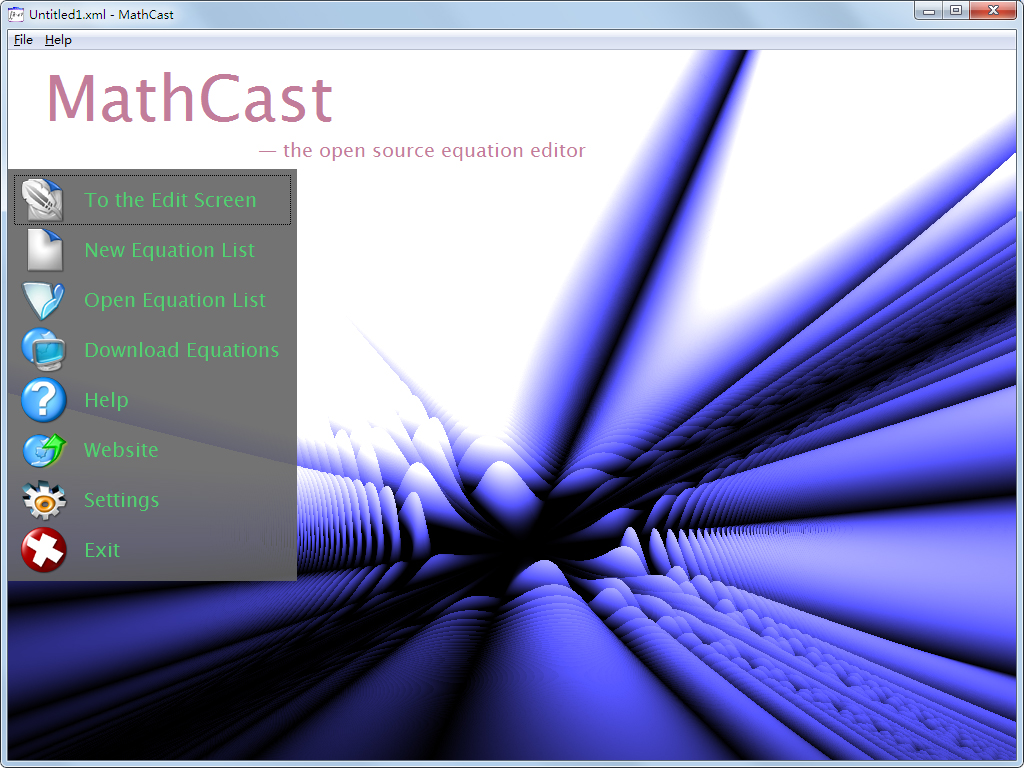Click the red cross Exit icon
The image size is (1024, 768).
pos(43,550)
